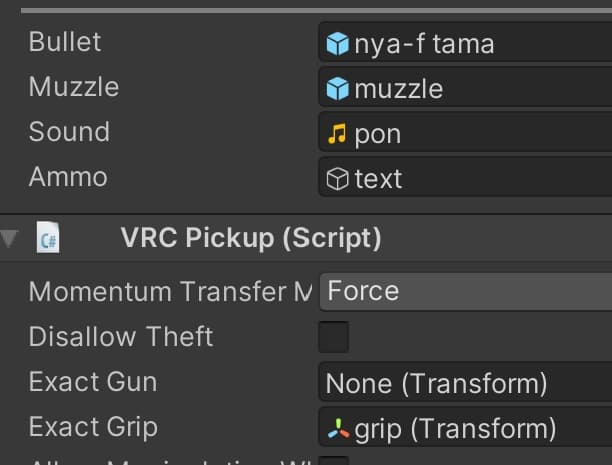Open the Momentum Transfer Mode dropdown showing Force
The height and width of the screenshot is (465, 612).
(x=466, y=292)
